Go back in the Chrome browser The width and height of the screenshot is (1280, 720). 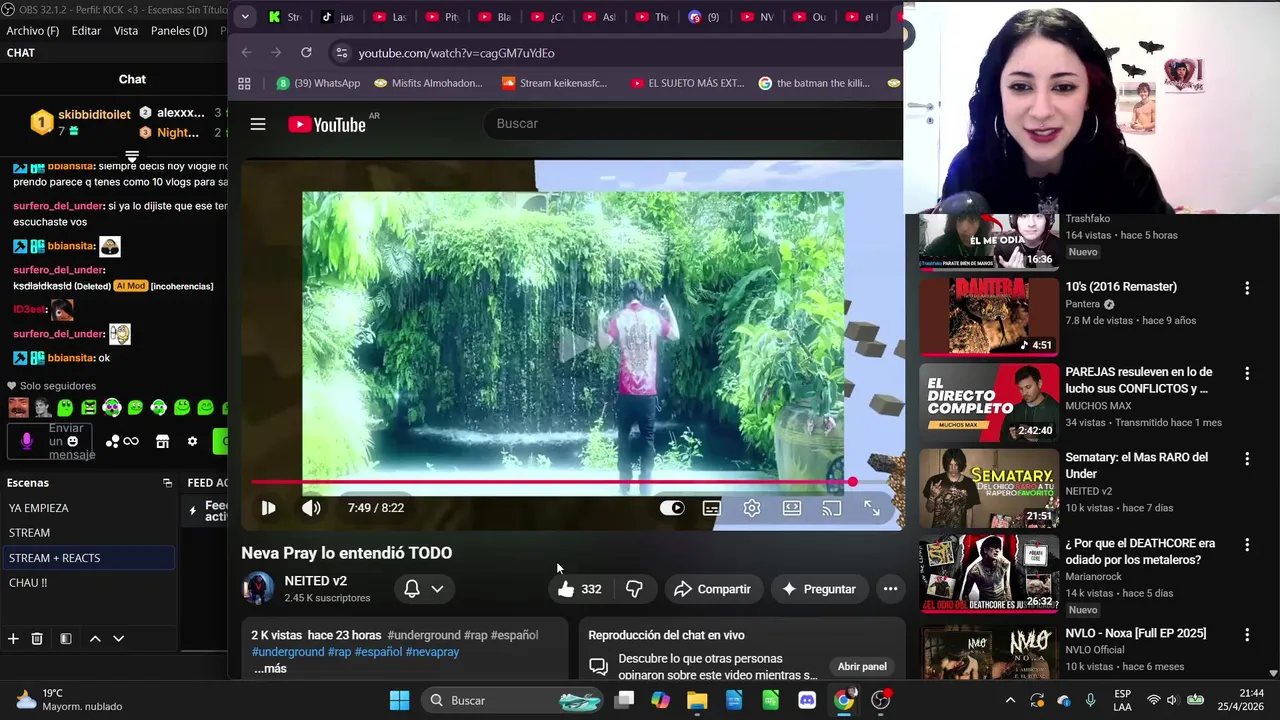tap(247, 53)
